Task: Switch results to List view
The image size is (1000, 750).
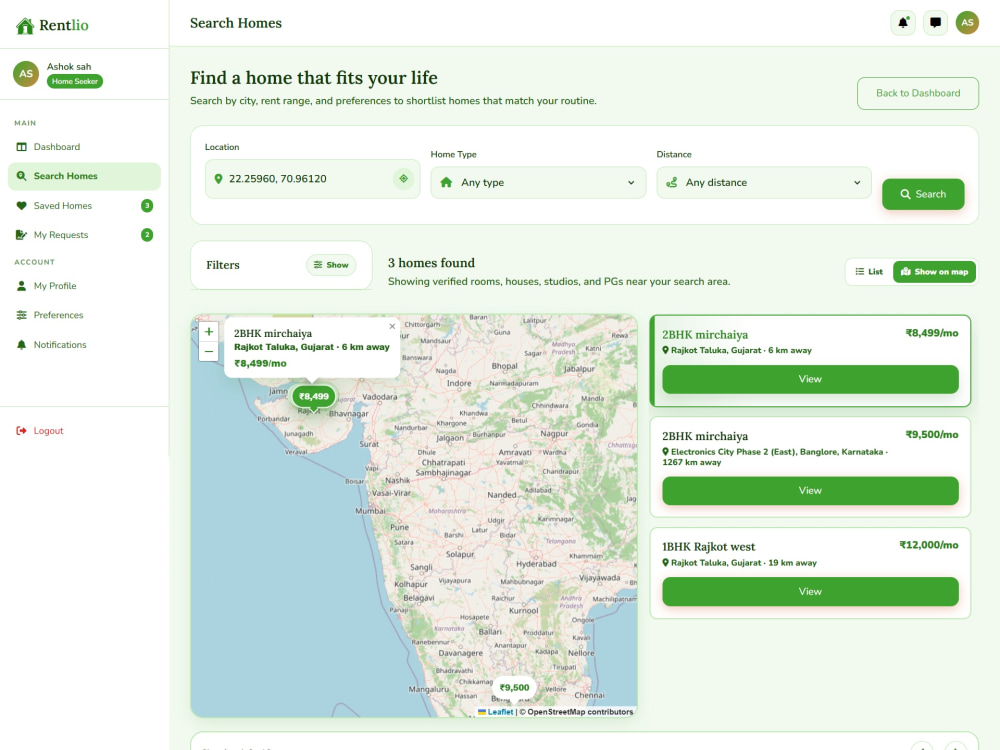Action: [869, 272]
